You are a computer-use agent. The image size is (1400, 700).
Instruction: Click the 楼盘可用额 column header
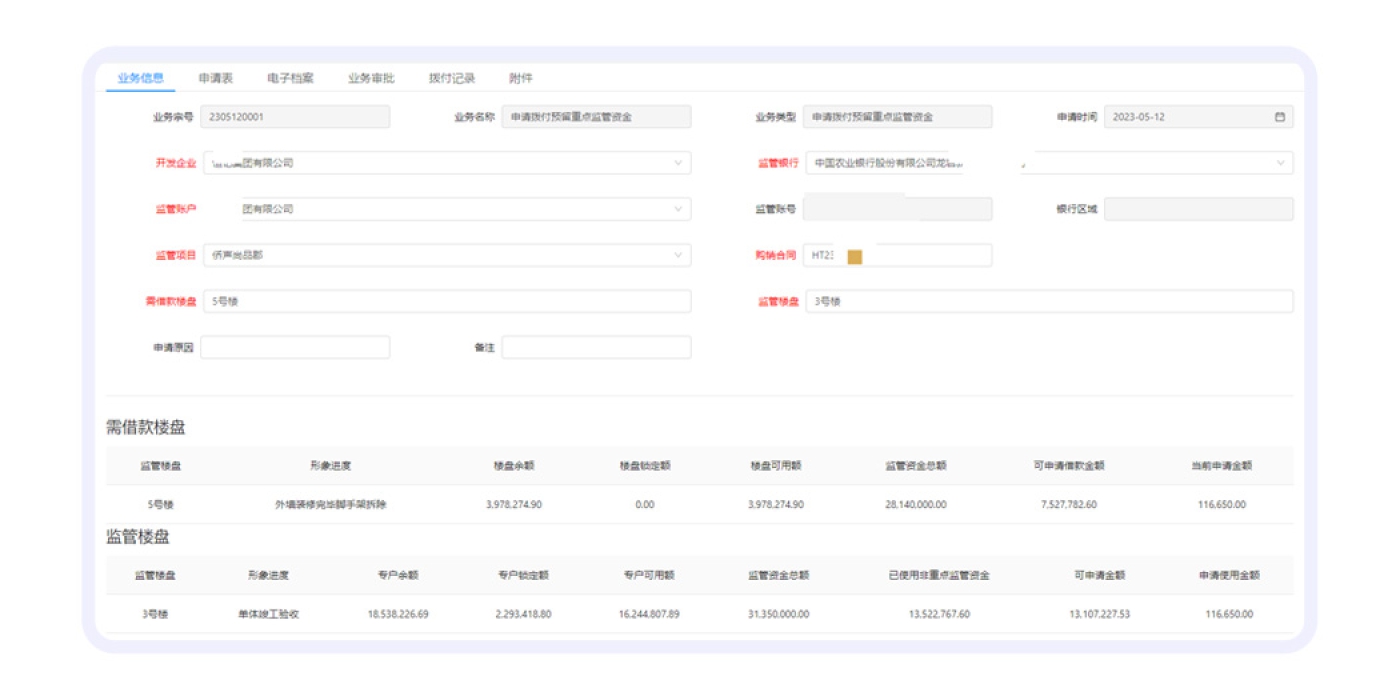[x=776, y=466]
